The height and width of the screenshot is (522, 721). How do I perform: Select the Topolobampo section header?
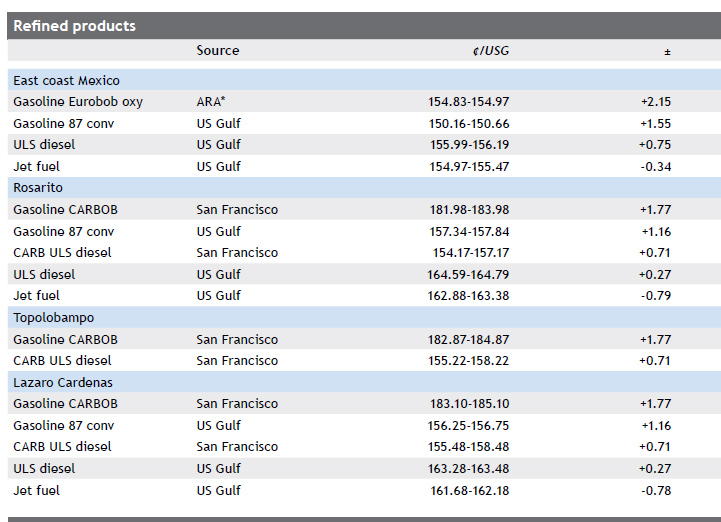coord(54,318)
